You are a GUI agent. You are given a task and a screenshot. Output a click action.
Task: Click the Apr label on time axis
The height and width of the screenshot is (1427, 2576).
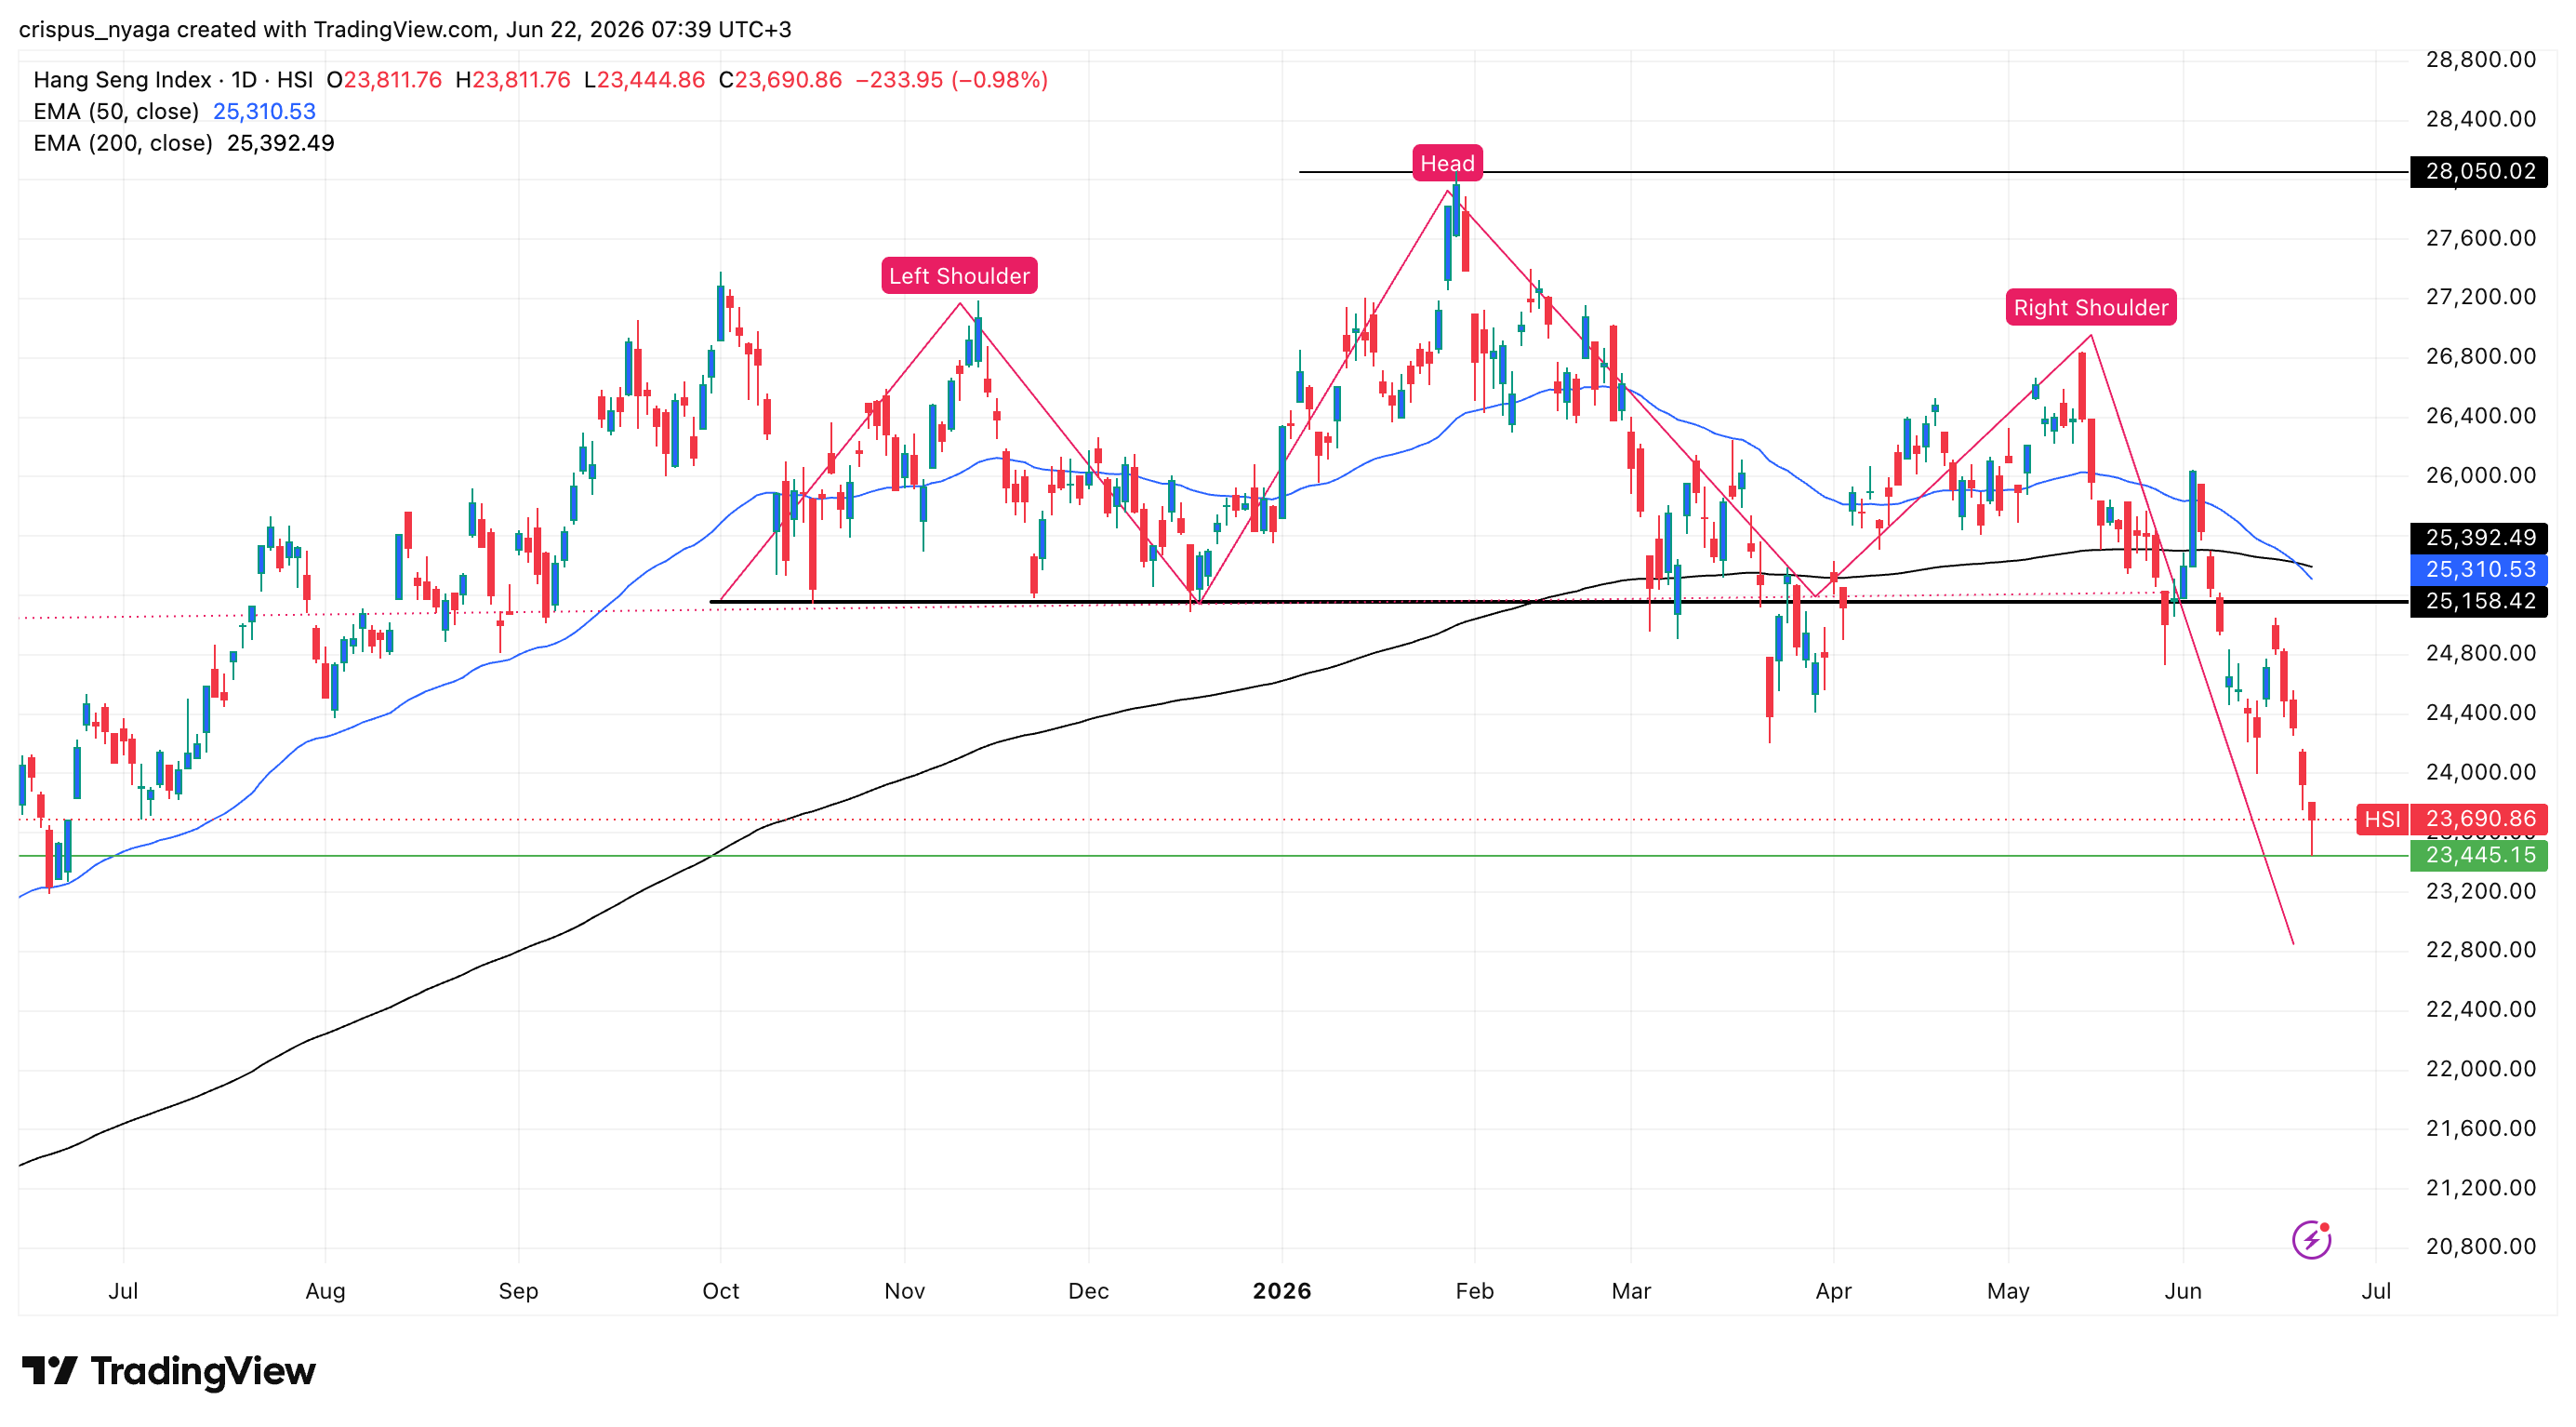pos(1833,1291)
